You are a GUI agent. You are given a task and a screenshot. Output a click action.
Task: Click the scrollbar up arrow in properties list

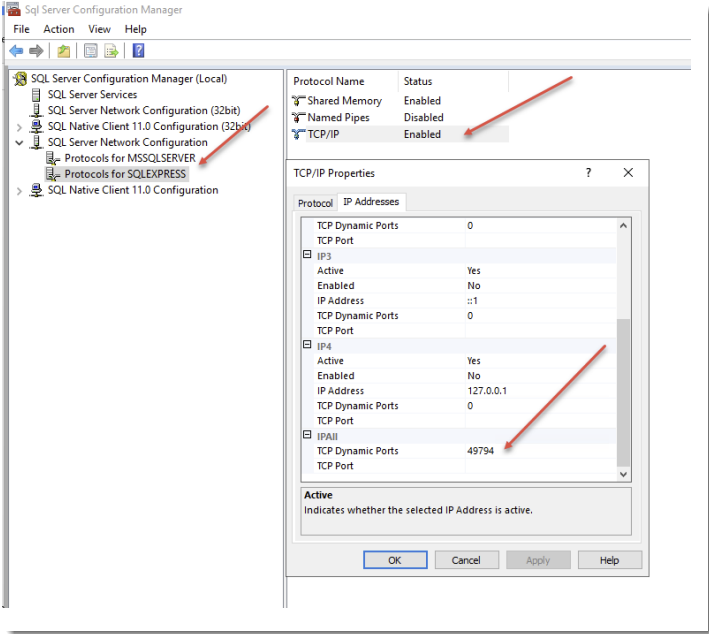pyautogui.click(x=623, y=225)
